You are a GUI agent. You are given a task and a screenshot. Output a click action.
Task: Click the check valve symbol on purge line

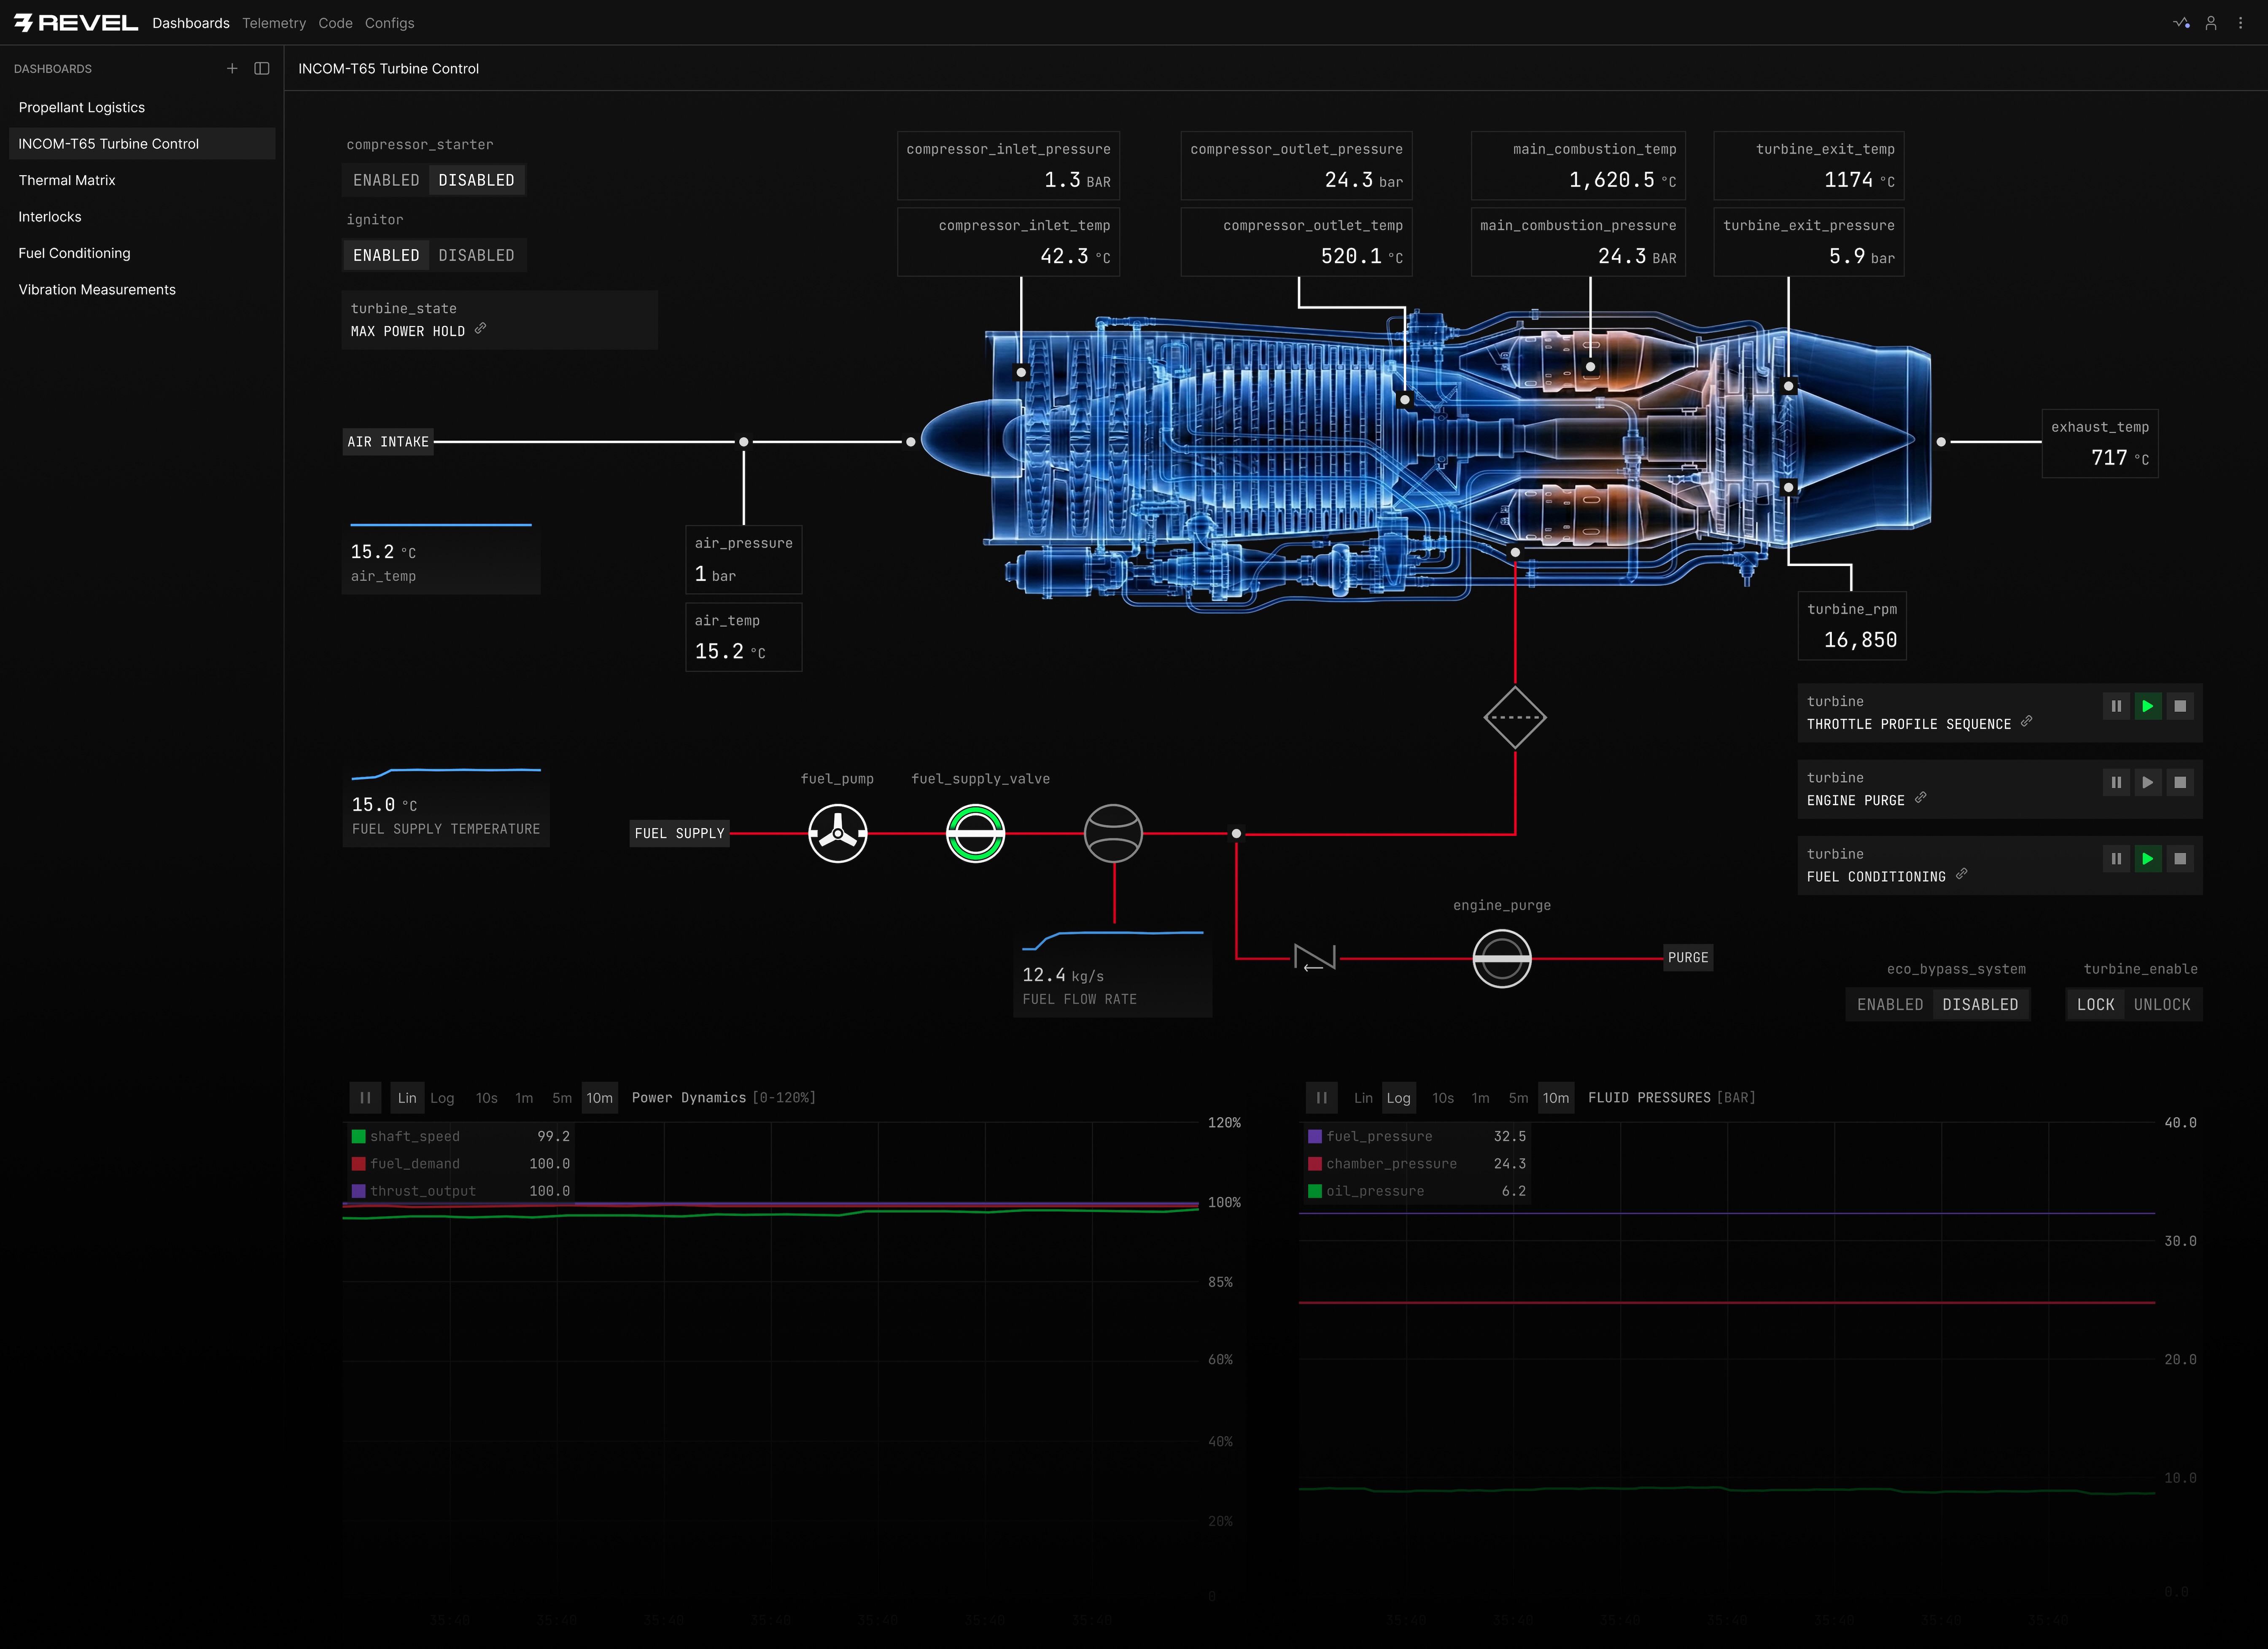click(1314, 958)
